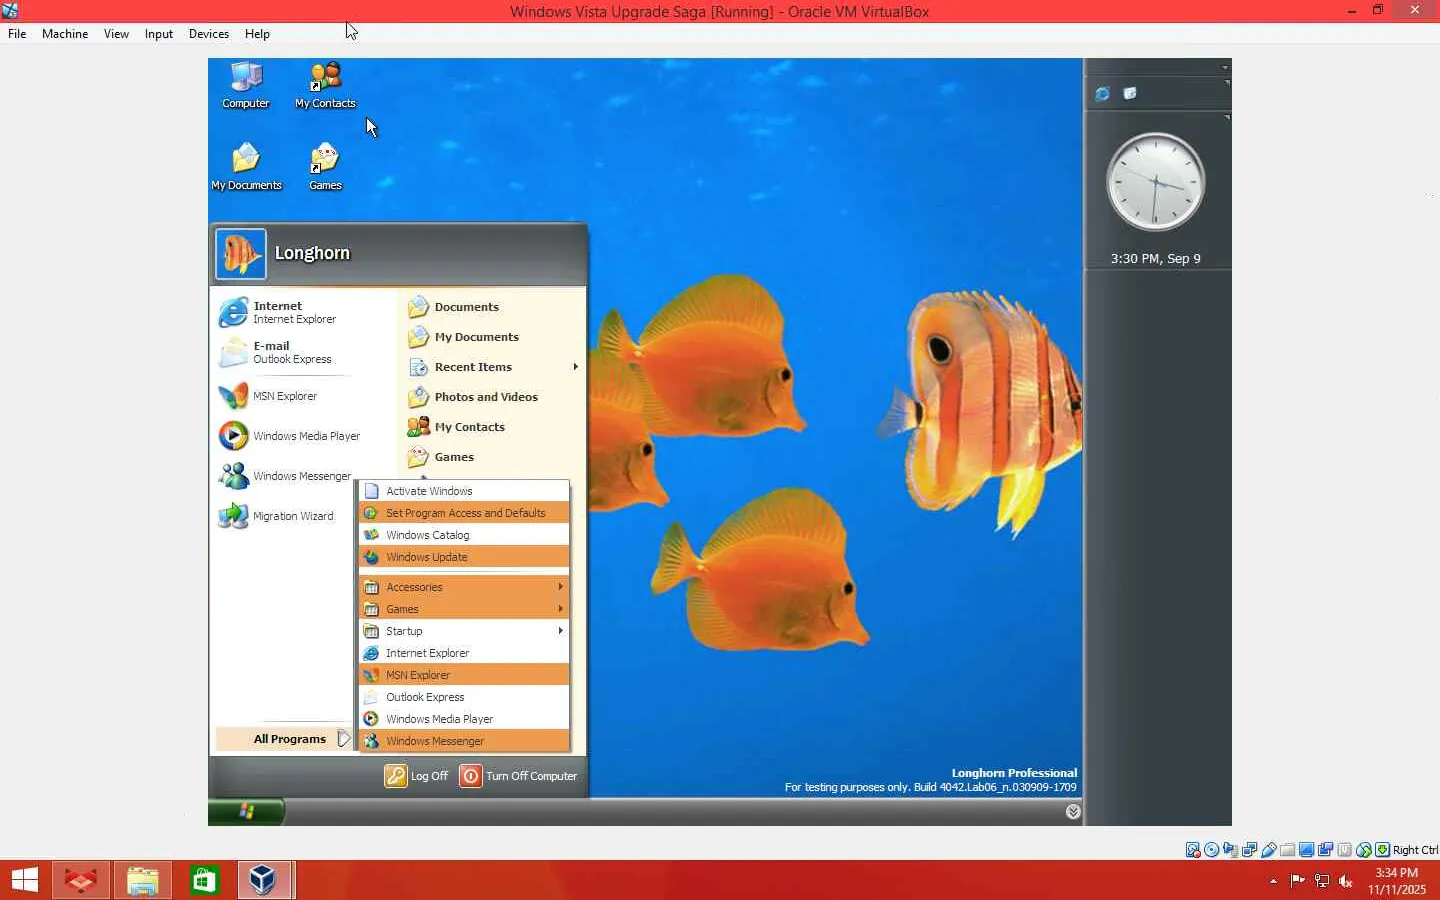Click the VirtualBox recording indicator icon
Screen dimensions: 1440x900
click(x=1326, y=850)
